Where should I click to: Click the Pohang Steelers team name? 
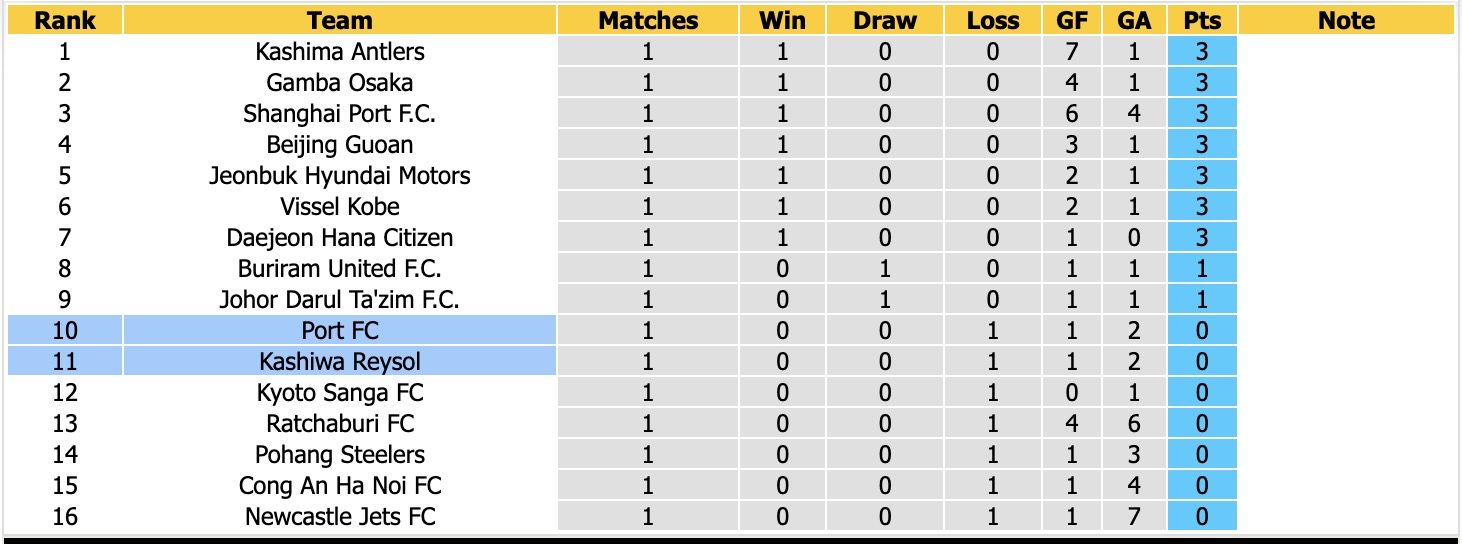tap(340, 455)
